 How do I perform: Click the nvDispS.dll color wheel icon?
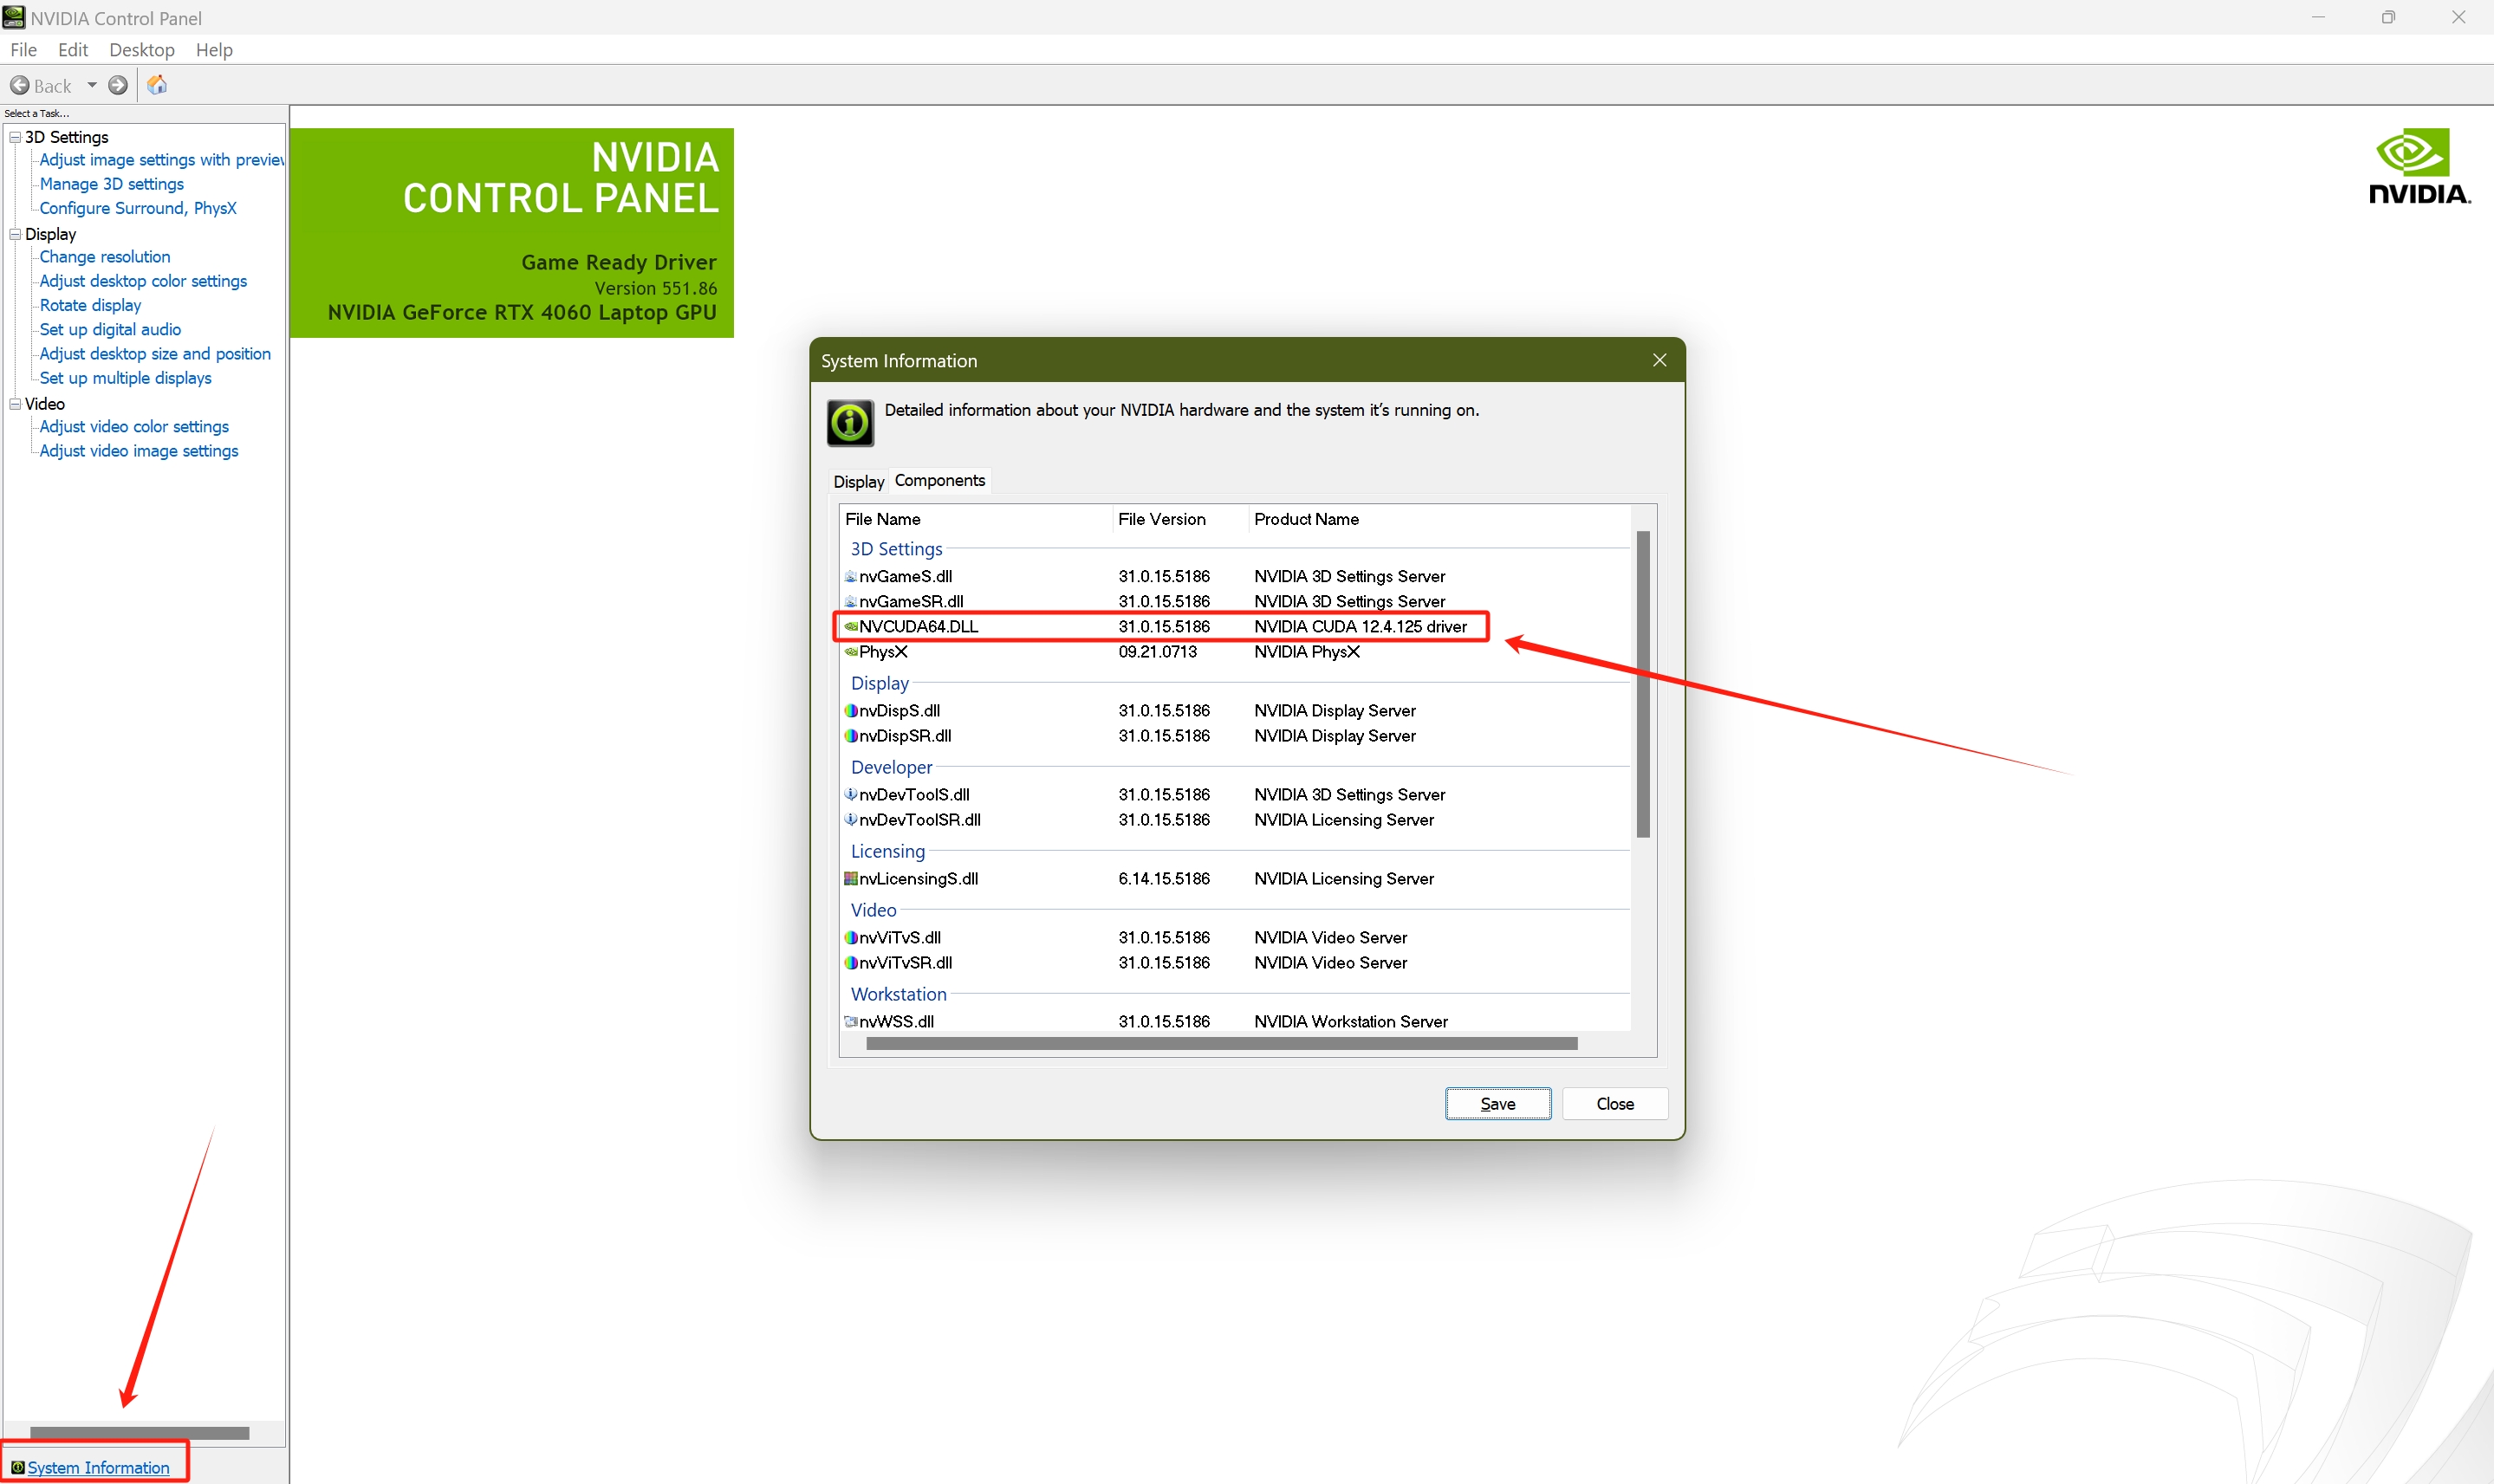(851, 711)
